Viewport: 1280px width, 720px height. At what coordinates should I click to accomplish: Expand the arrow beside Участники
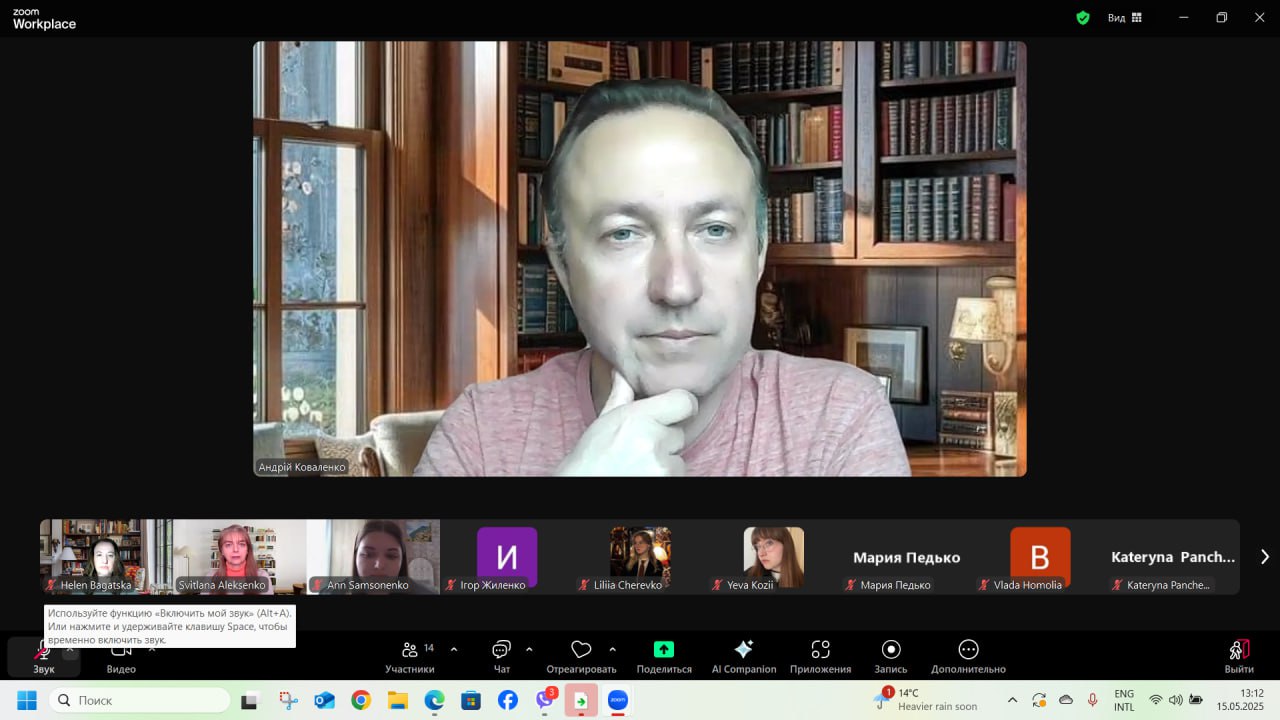(x=454, y=649)
